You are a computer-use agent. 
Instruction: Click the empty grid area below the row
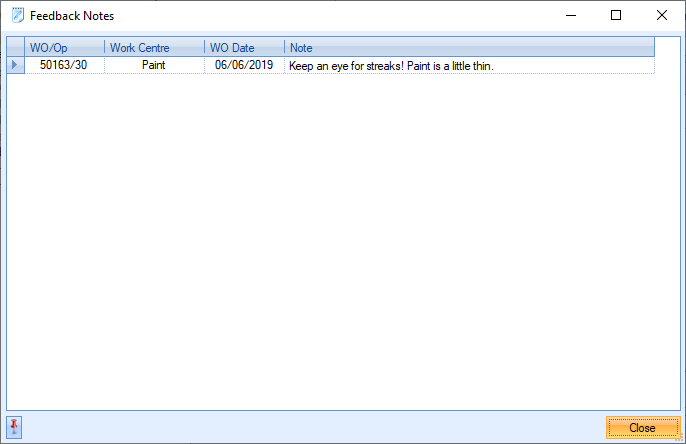tap(340, 240)
